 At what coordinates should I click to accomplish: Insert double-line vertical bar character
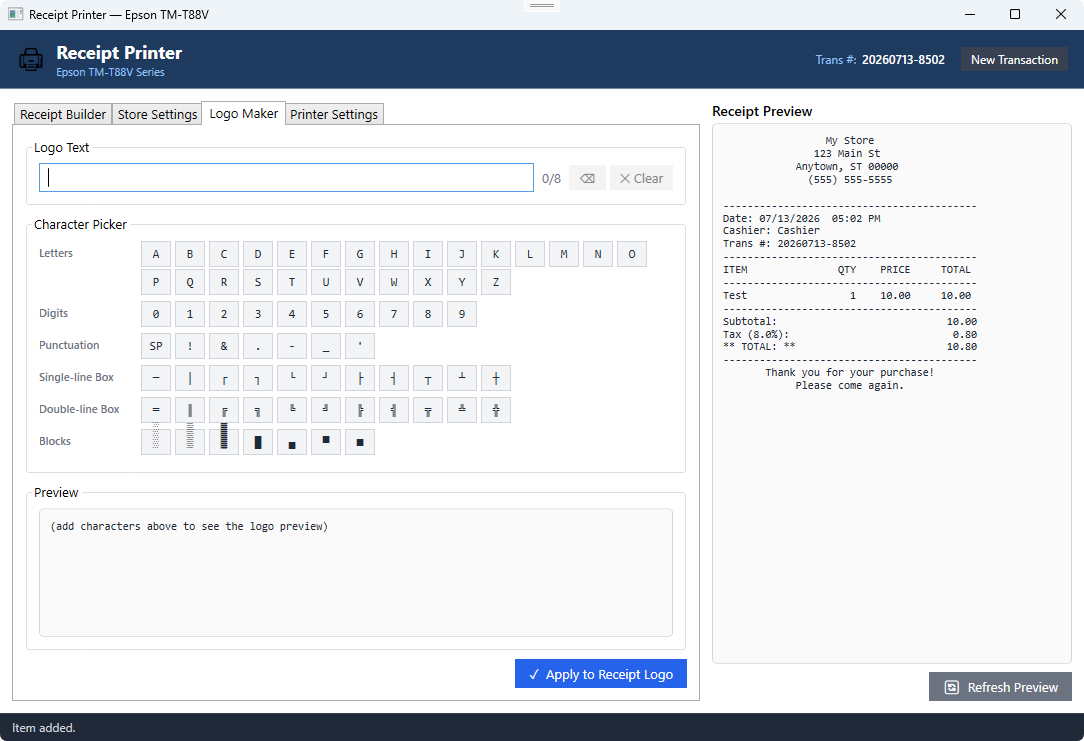point(189,410)
